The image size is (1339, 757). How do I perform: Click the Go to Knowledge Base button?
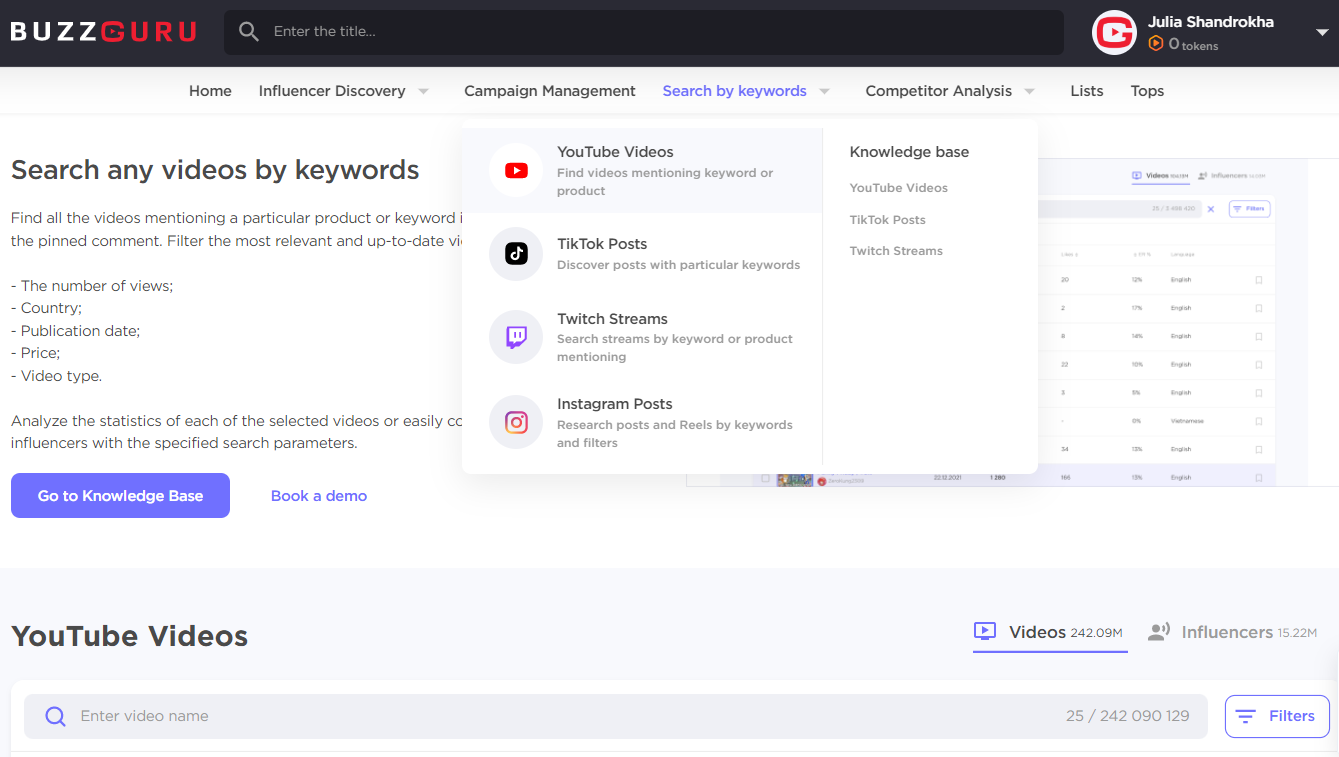point(120,496)
